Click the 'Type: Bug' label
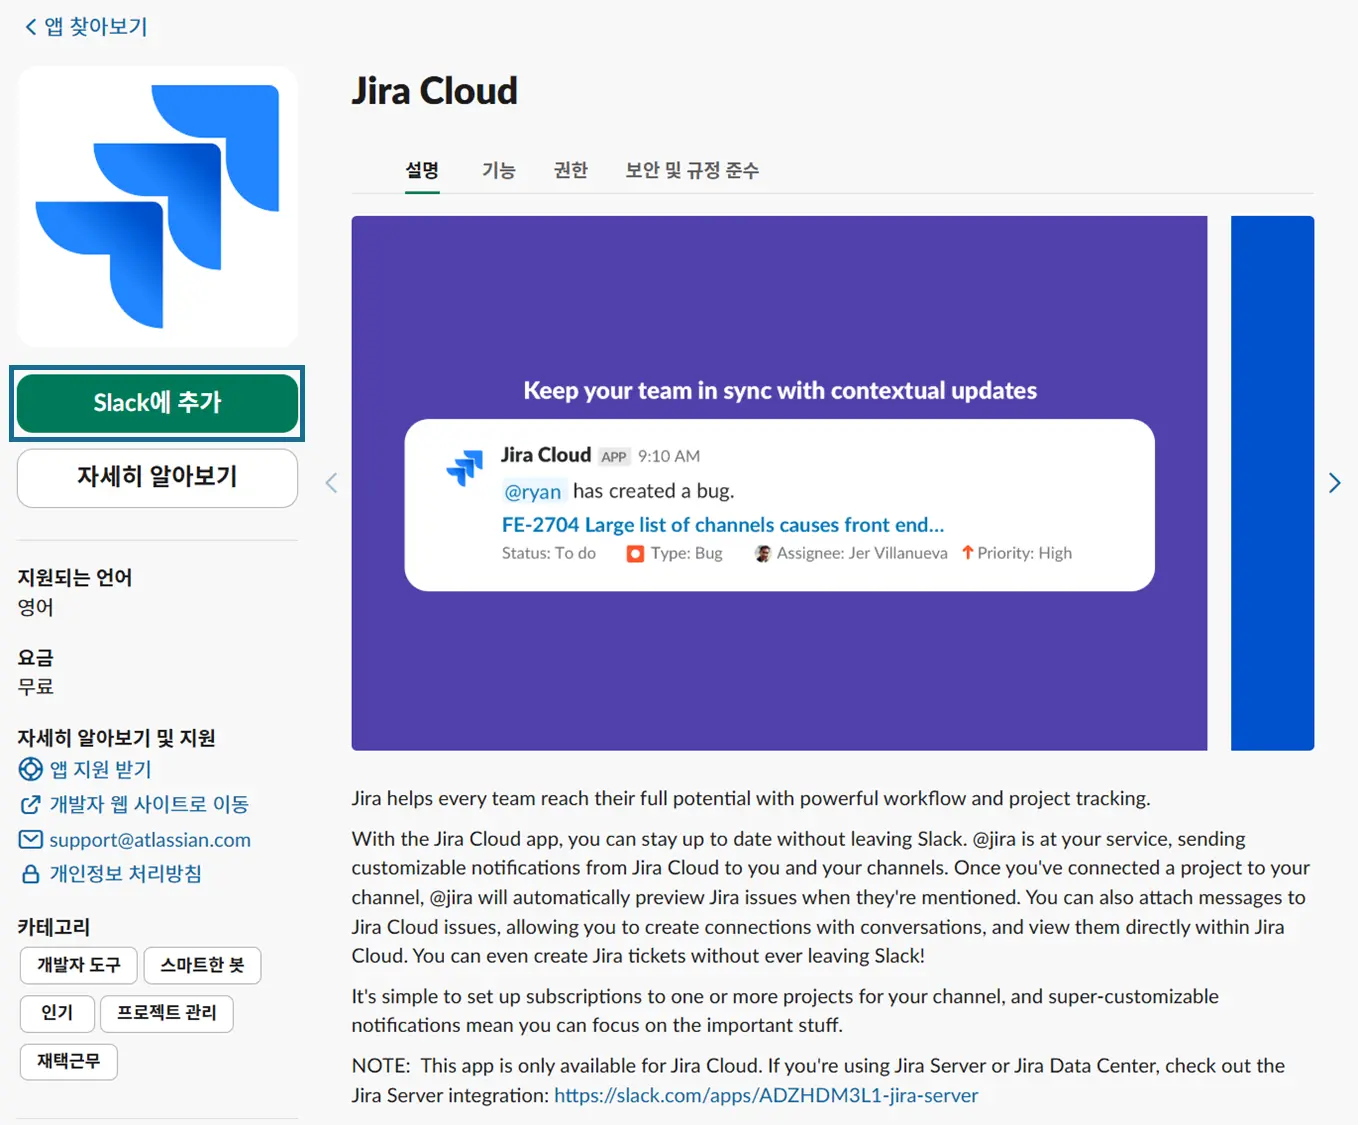This screenshot has width=1358, height=1125. (x=686, y=553)
